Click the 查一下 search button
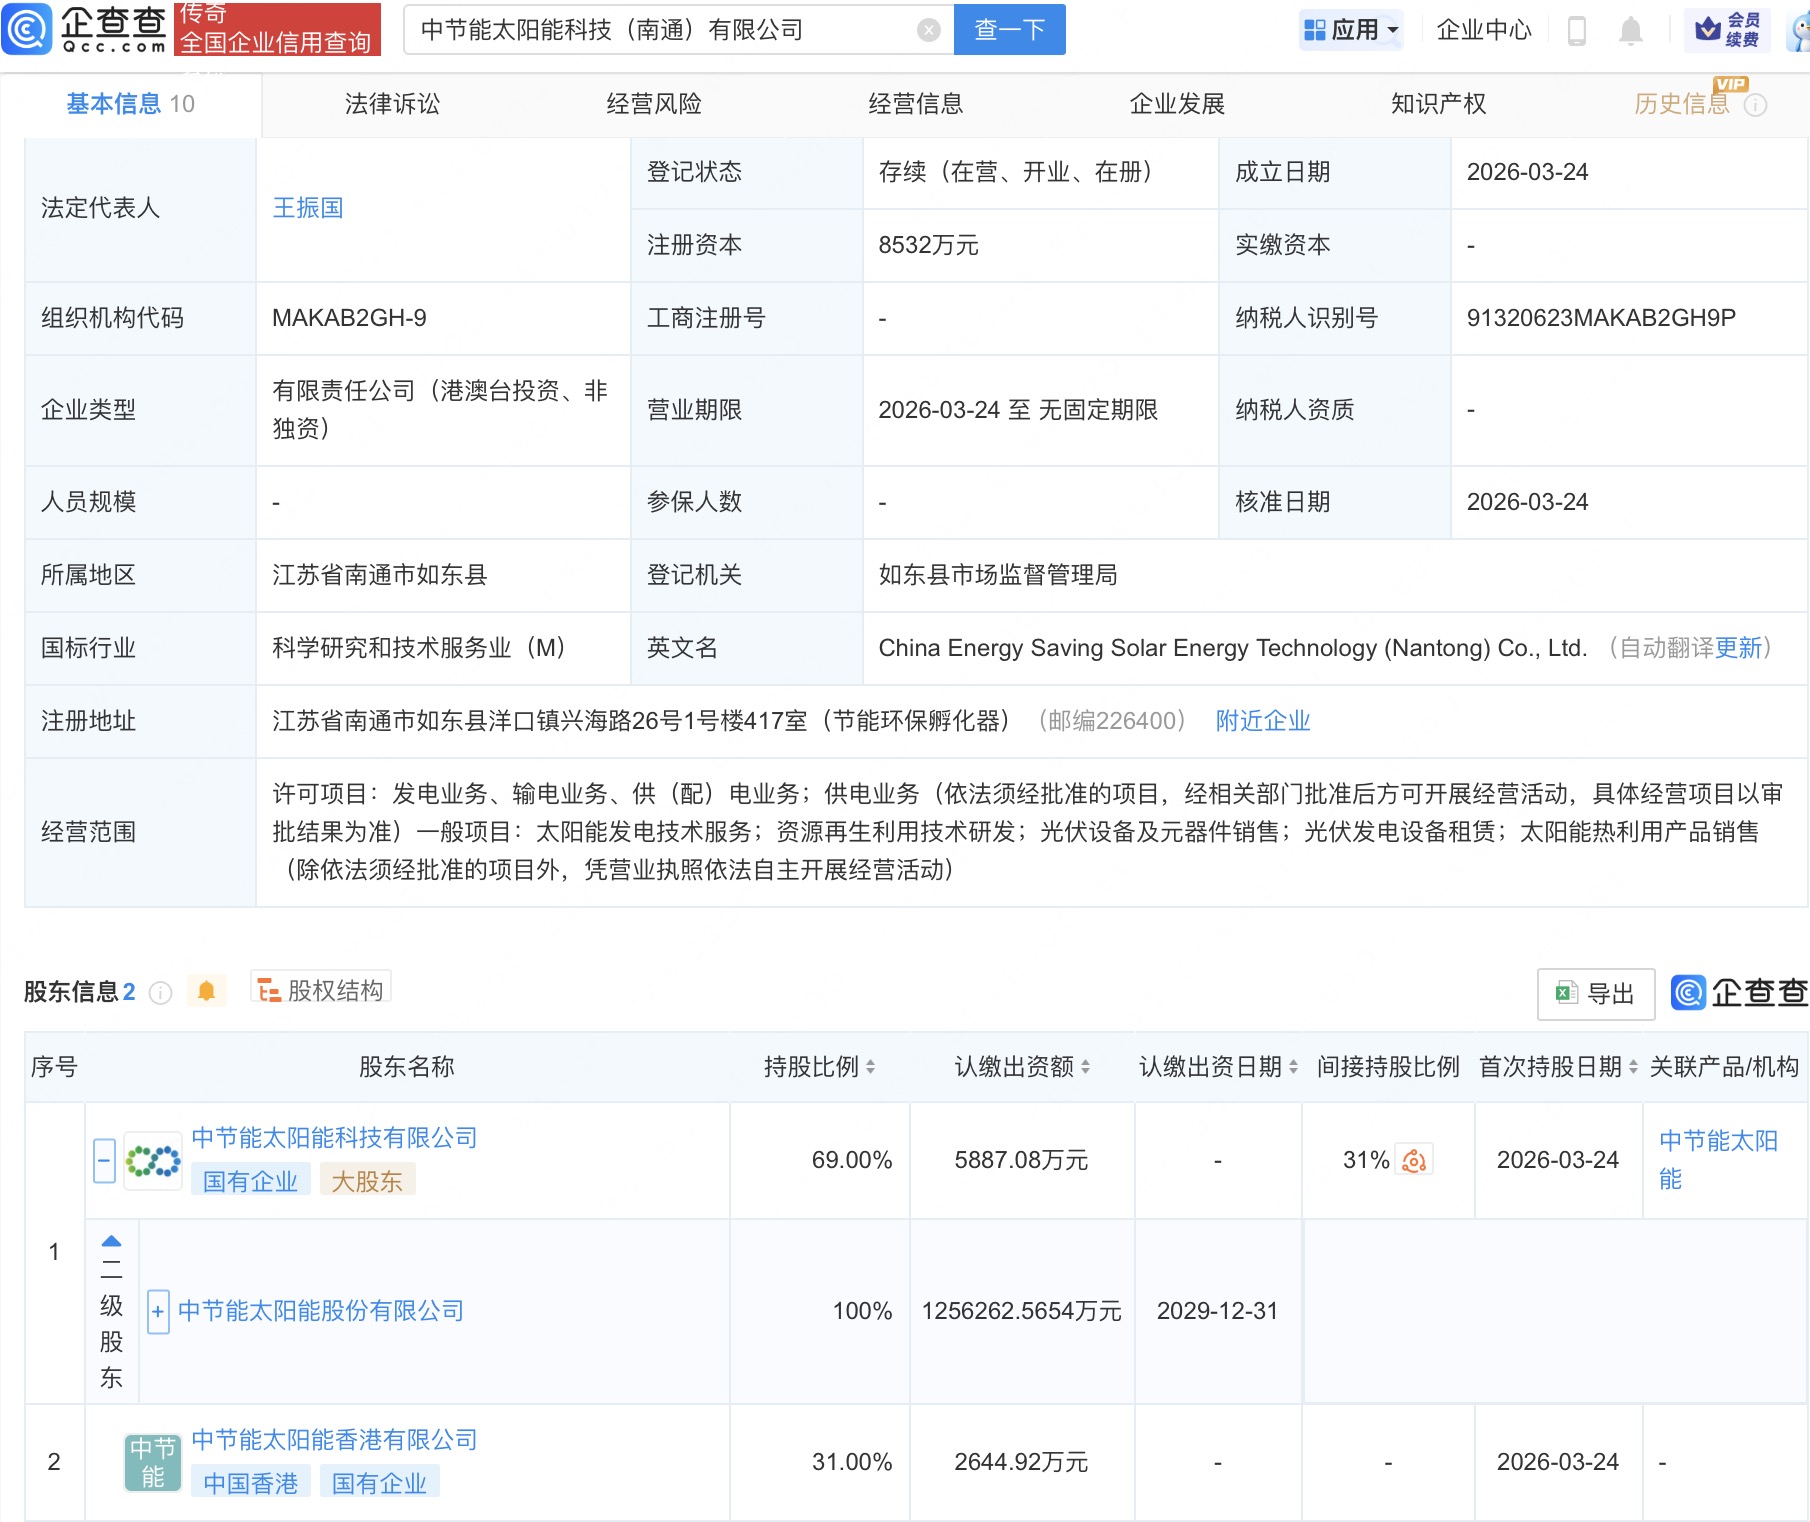 1009,29
